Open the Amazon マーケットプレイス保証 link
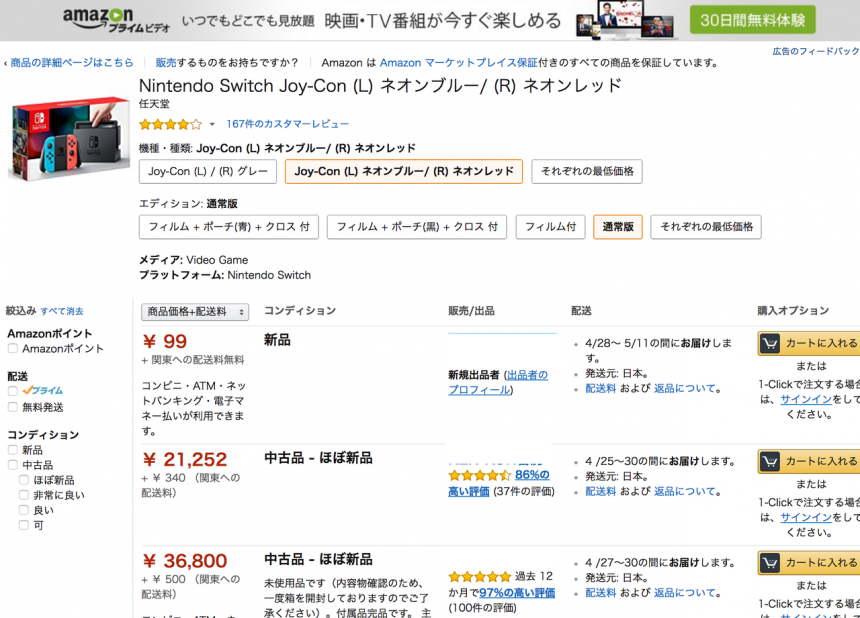The height and width of the screenshot is (618, 860). coord(459,63)
